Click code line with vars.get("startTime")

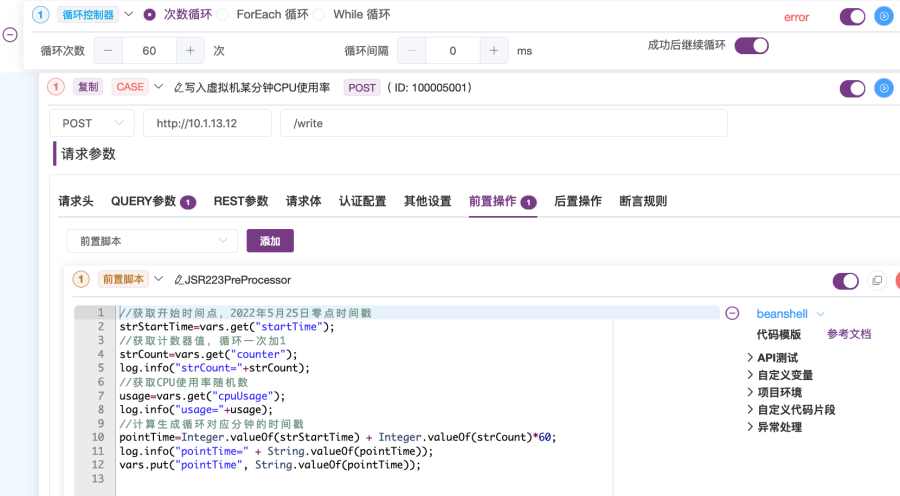pyautogui.click(x=227, y=327)
